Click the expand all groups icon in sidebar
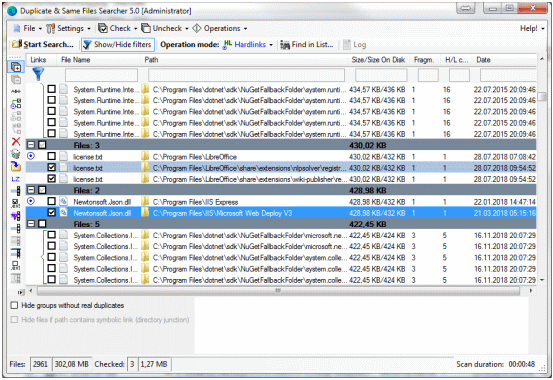The height and width of the screenshot is (380, 553). (x=16, y=67)
